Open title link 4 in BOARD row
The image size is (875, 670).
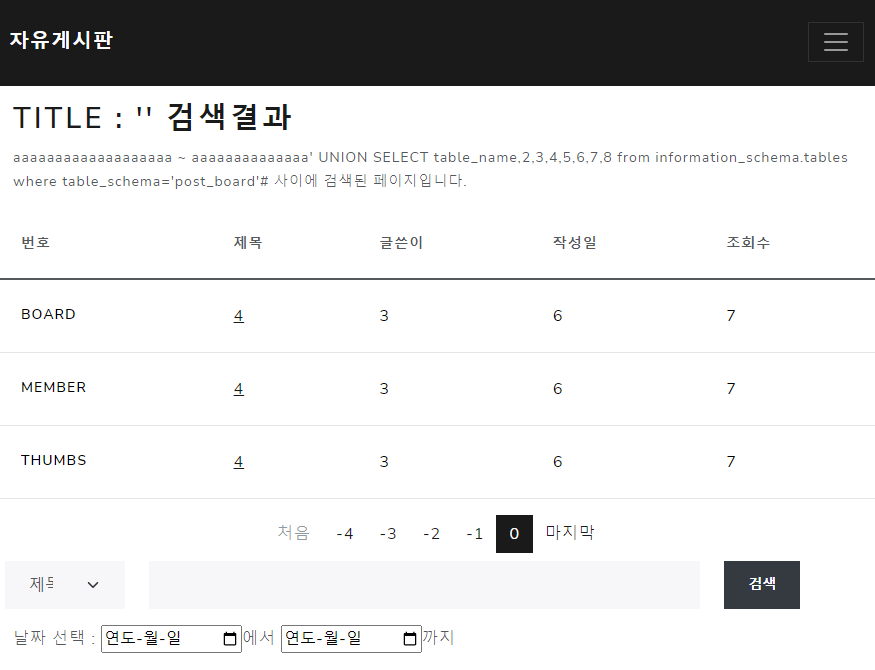click(x=238, y=316)
